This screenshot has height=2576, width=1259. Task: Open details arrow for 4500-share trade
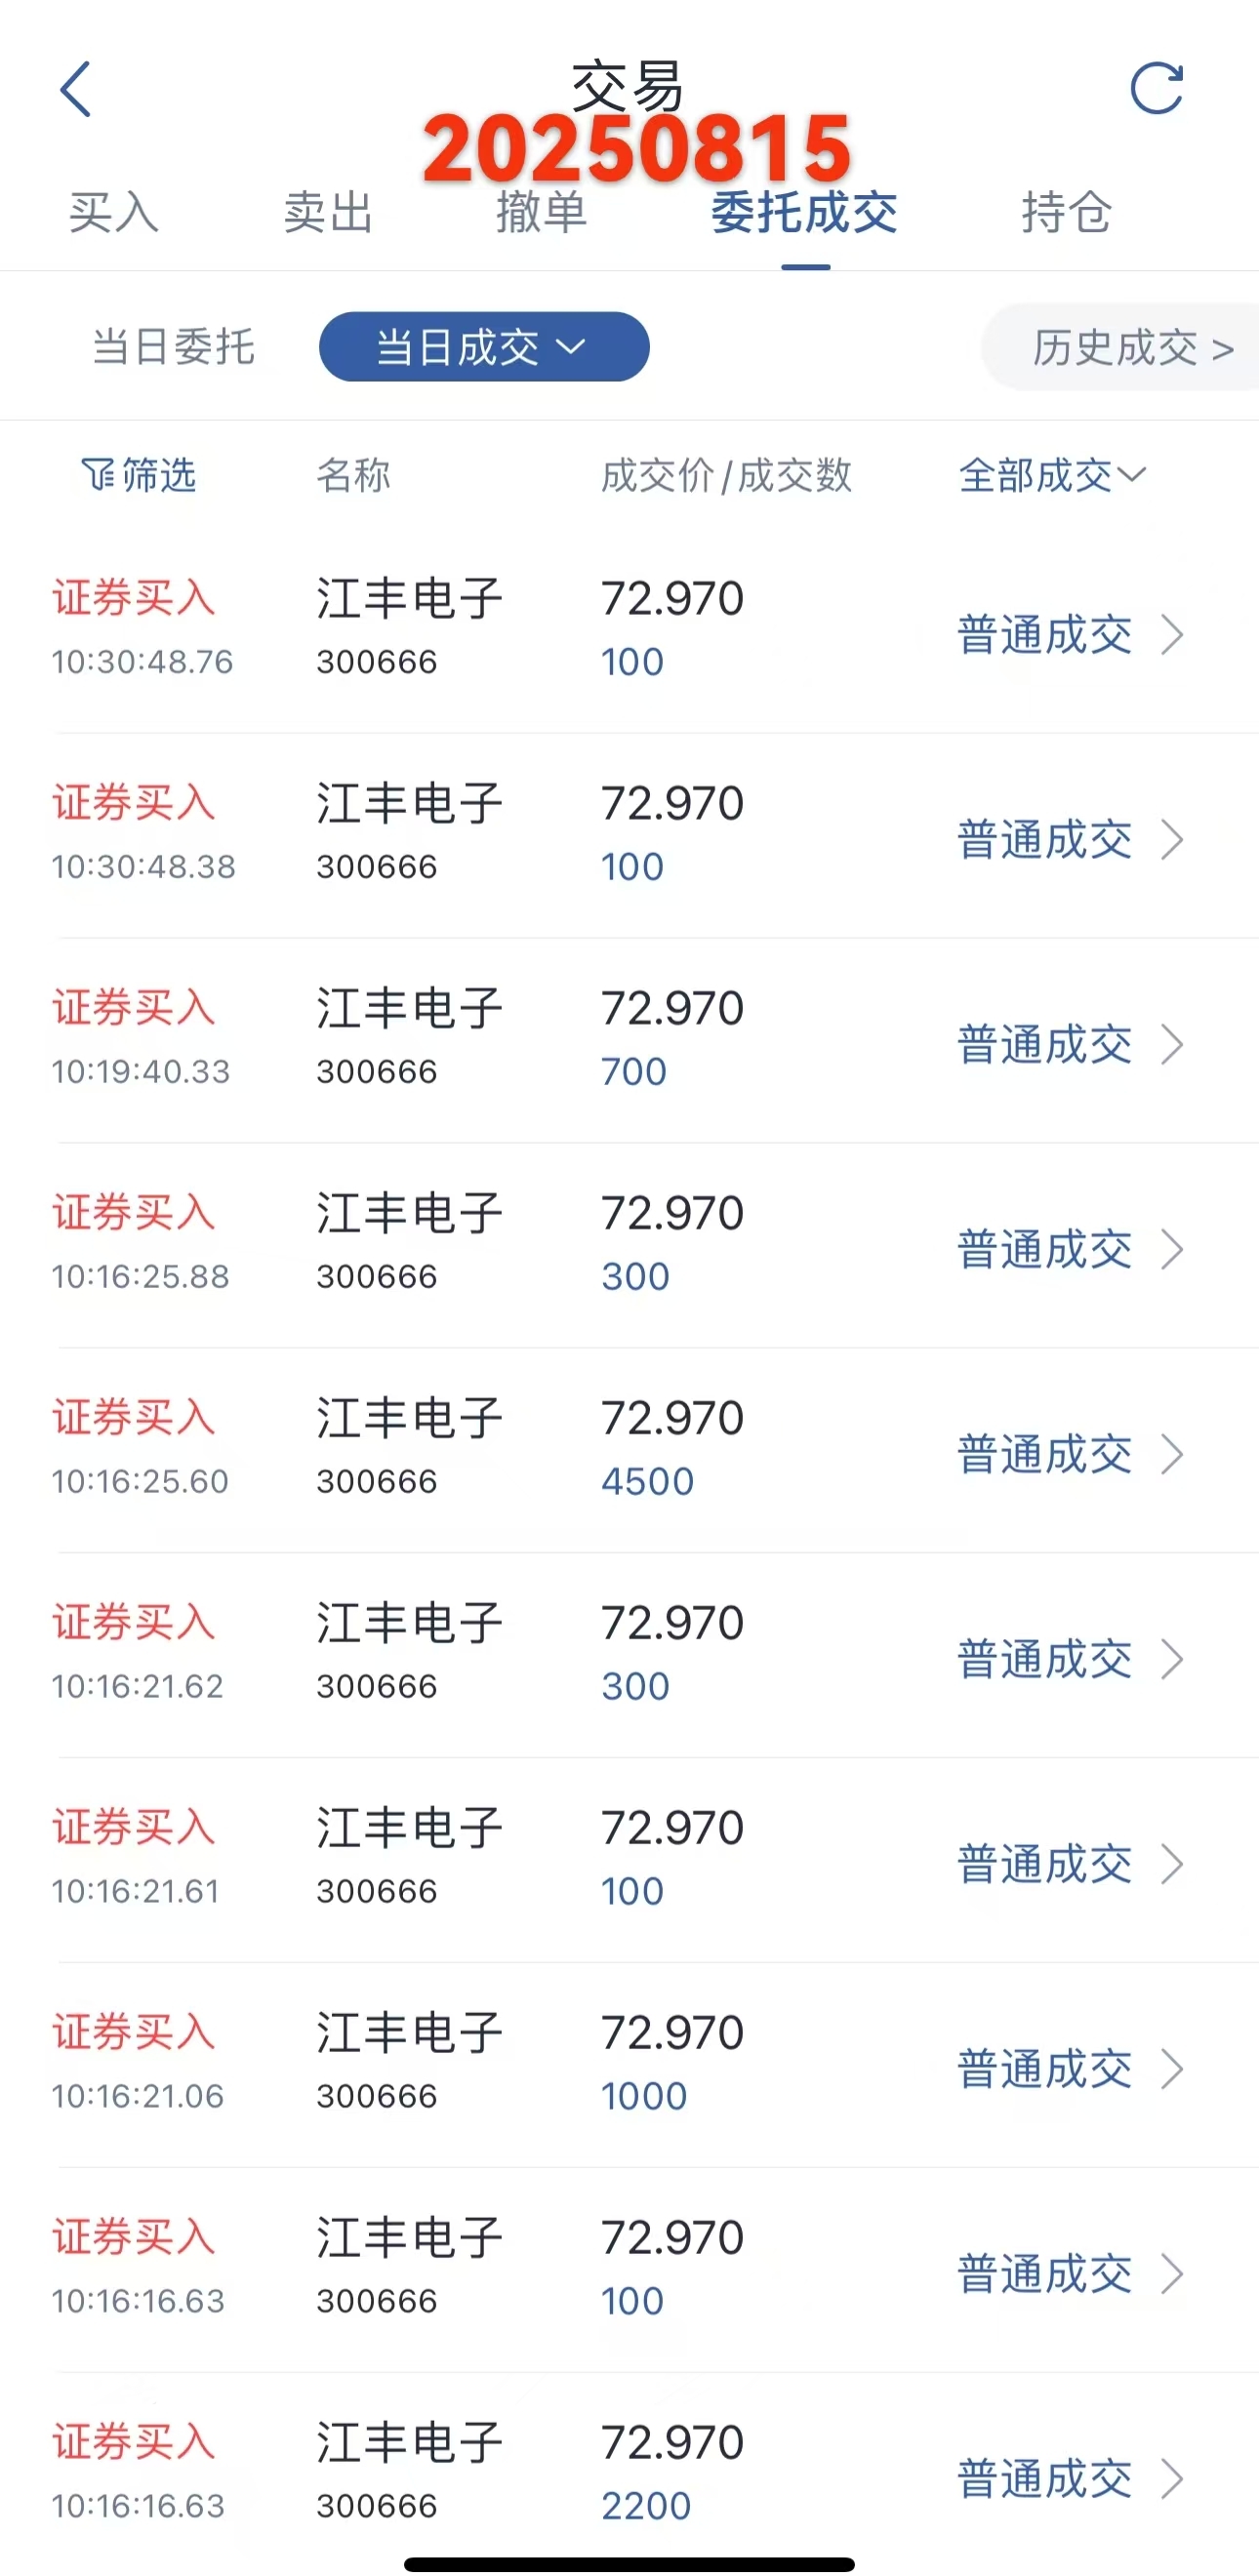[1172, 1454]
